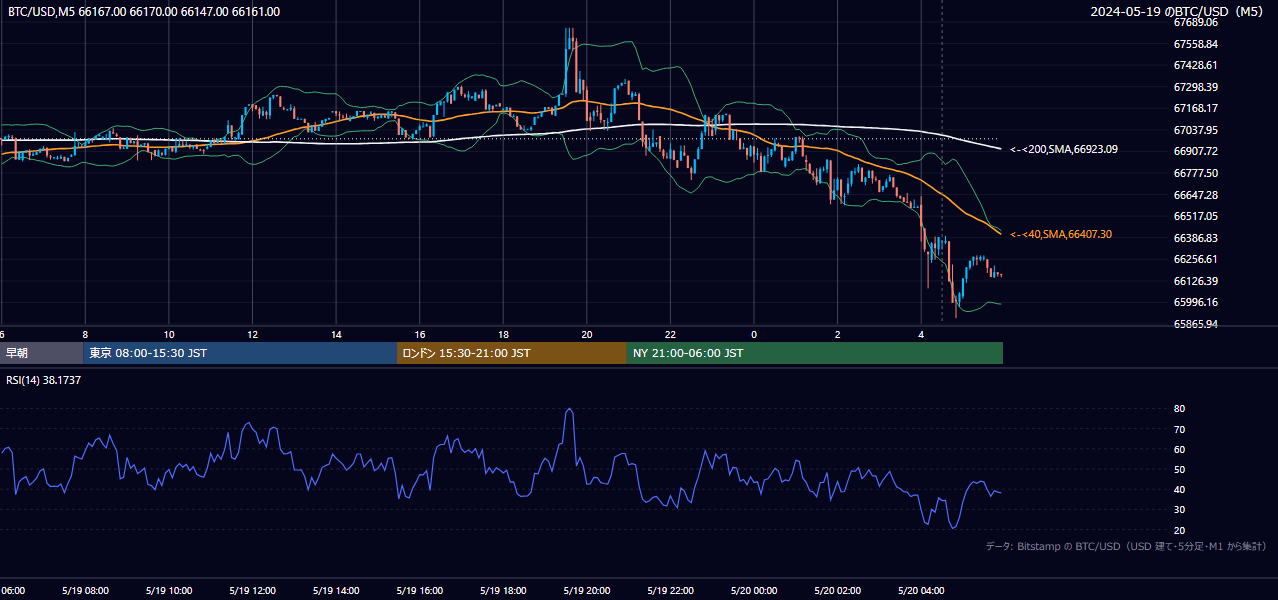Click price axis value 66386.83
The image size is (1278, 600).
[x=1195, y=238]
